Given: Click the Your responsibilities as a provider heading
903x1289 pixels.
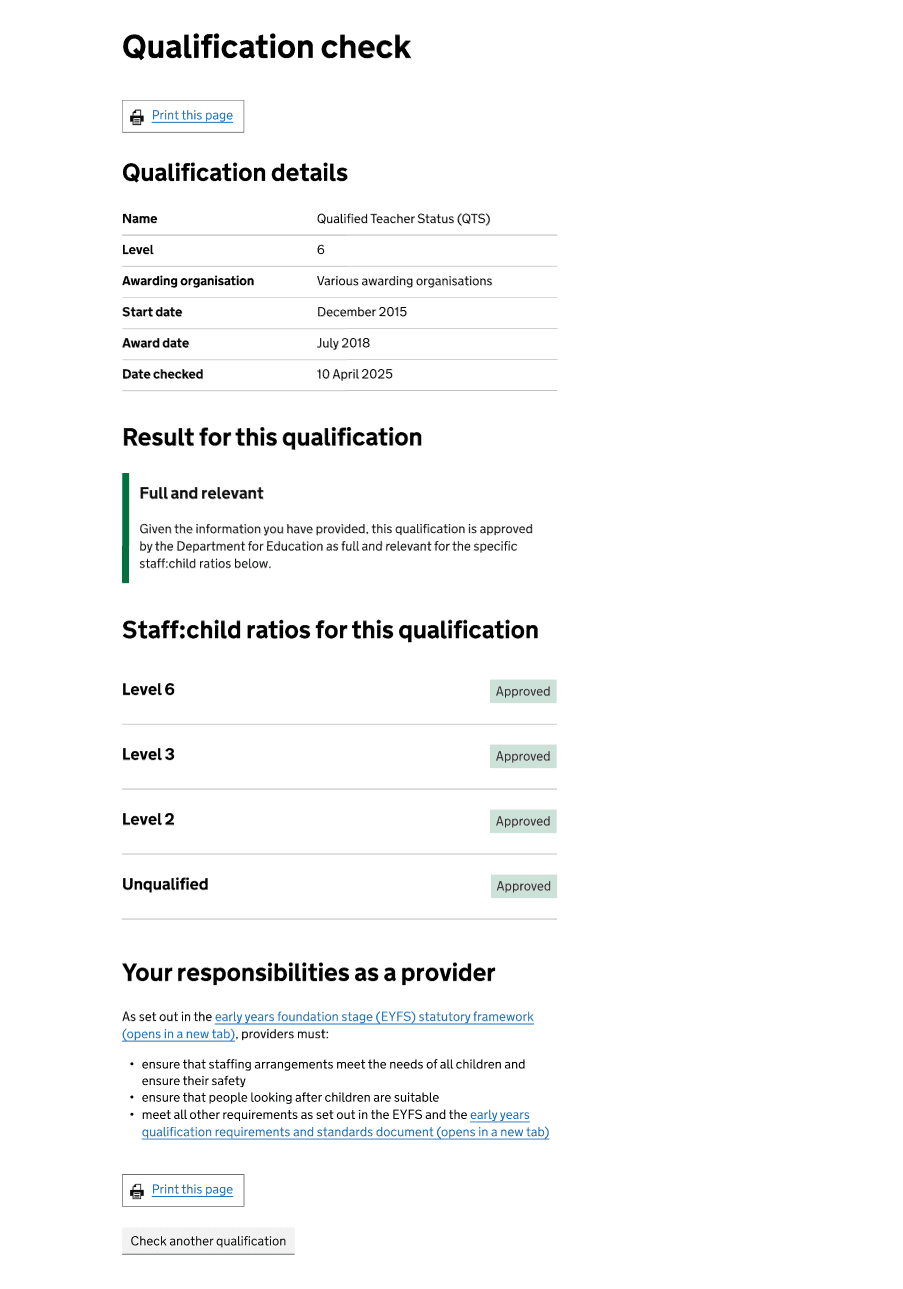Looking at the screenshot, I should 308,972.
